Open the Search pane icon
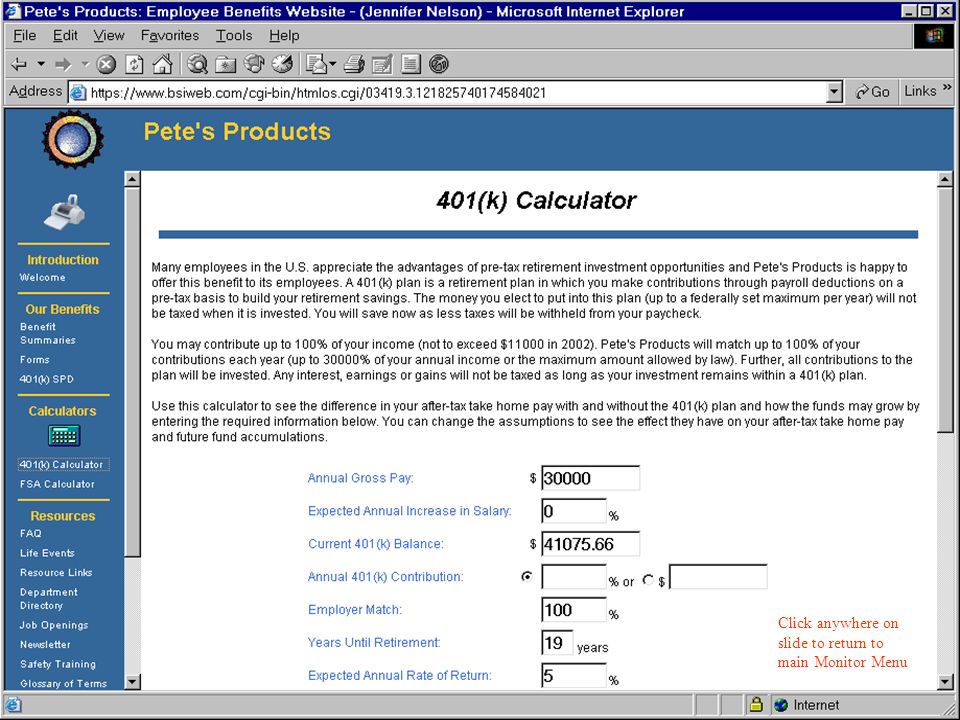 (x=197, y=64)
